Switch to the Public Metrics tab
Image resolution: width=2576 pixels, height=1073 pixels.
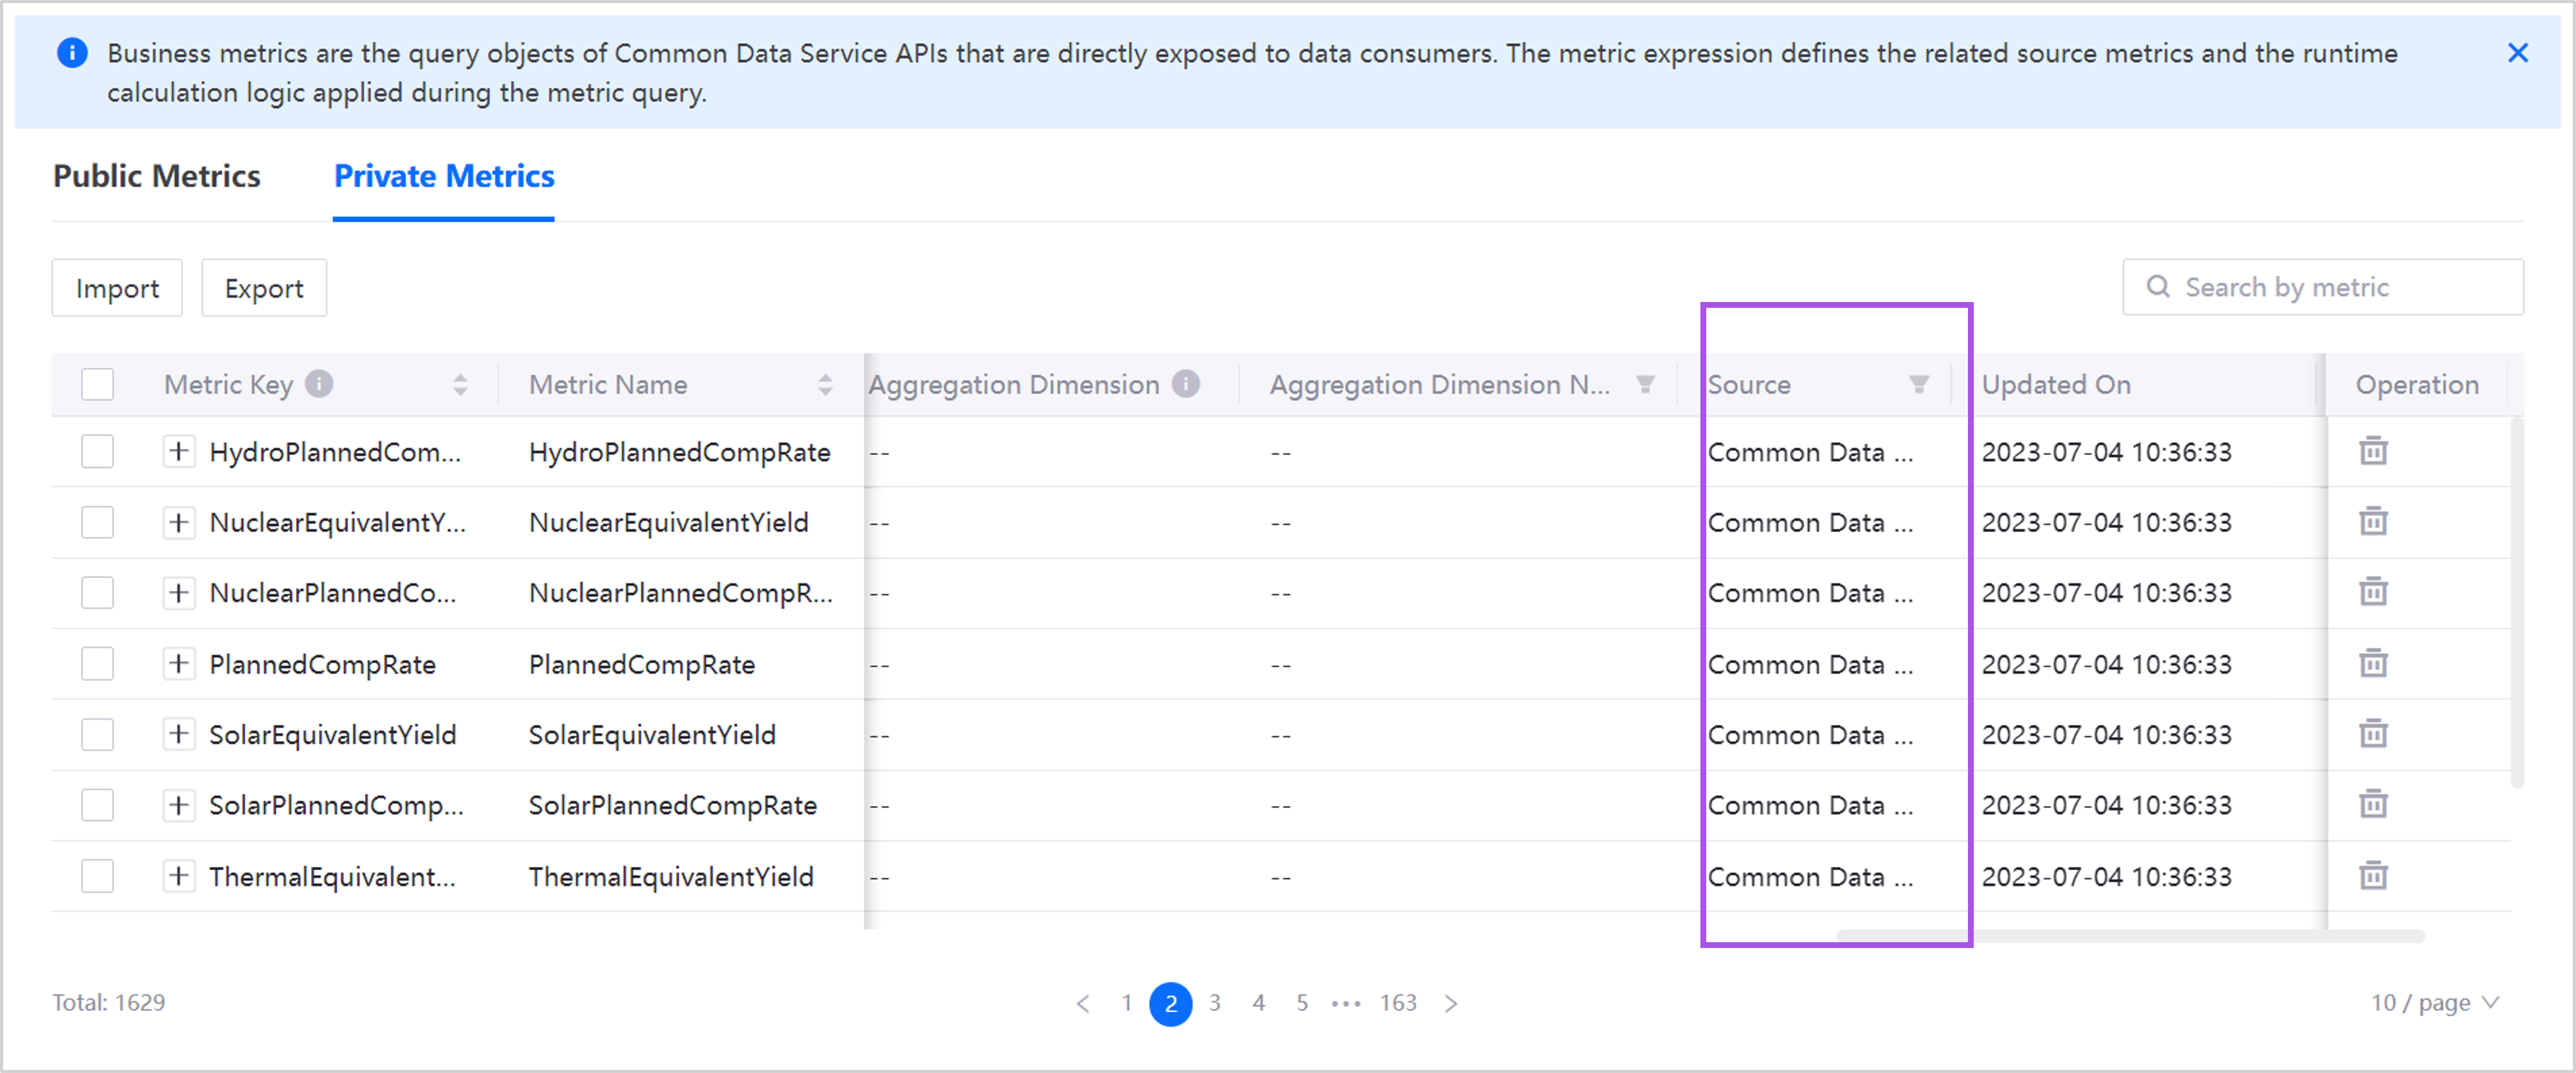pyautogui.click(x=157, y=177)
